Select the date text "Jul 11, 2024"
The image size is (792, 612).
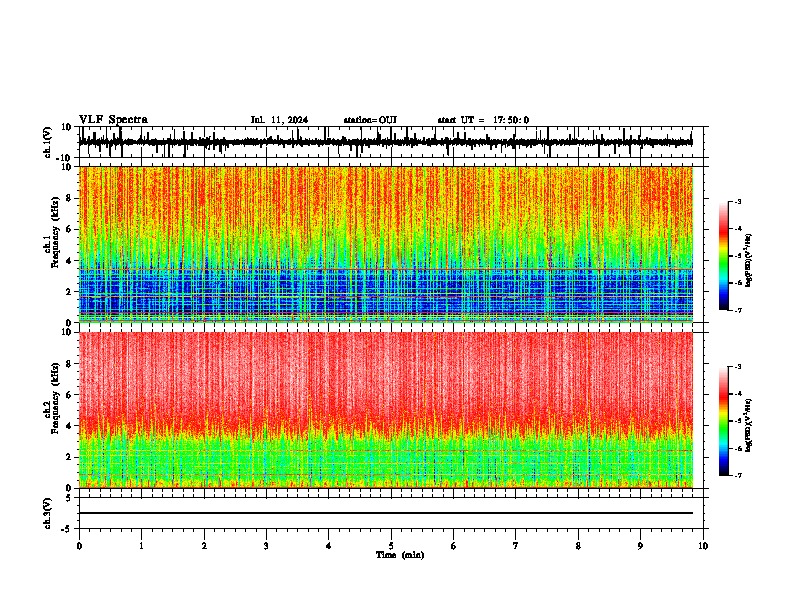click(279, 120)
